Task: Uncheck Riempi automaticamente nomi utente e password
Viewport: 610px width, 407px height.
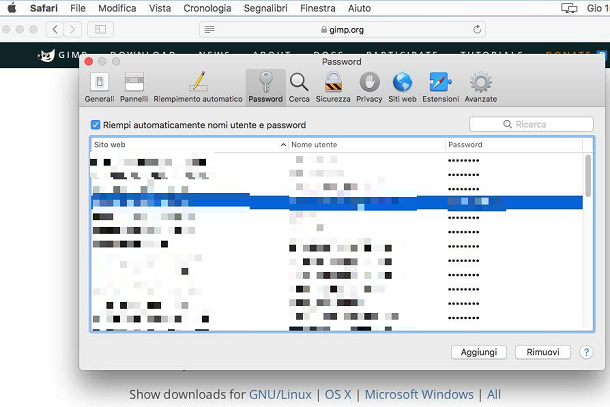Action: 95,125
